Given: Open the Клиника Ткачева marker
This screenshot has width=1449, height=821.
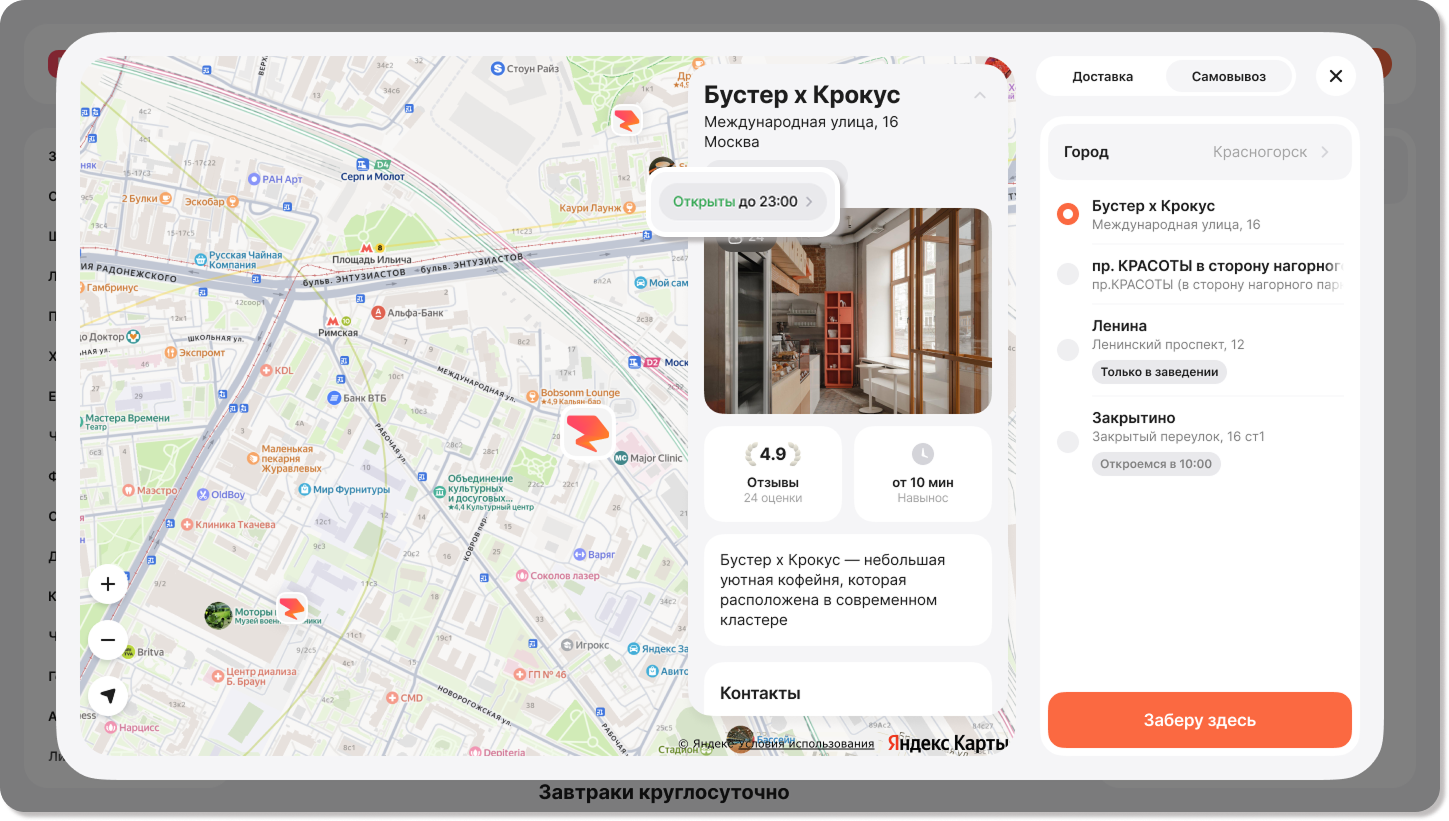Looking at the screenshot, I should click(188, 525).
